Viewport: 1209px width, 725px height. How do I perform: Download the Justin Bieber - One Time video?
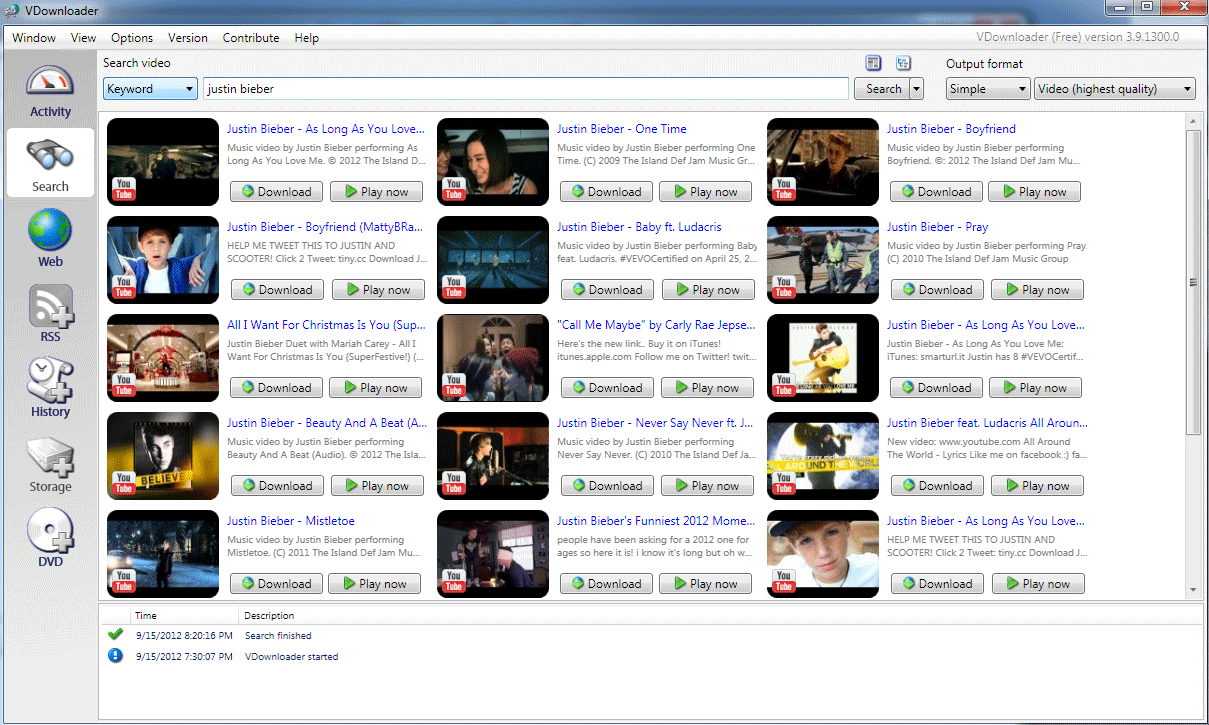click(x=606, y=192)
